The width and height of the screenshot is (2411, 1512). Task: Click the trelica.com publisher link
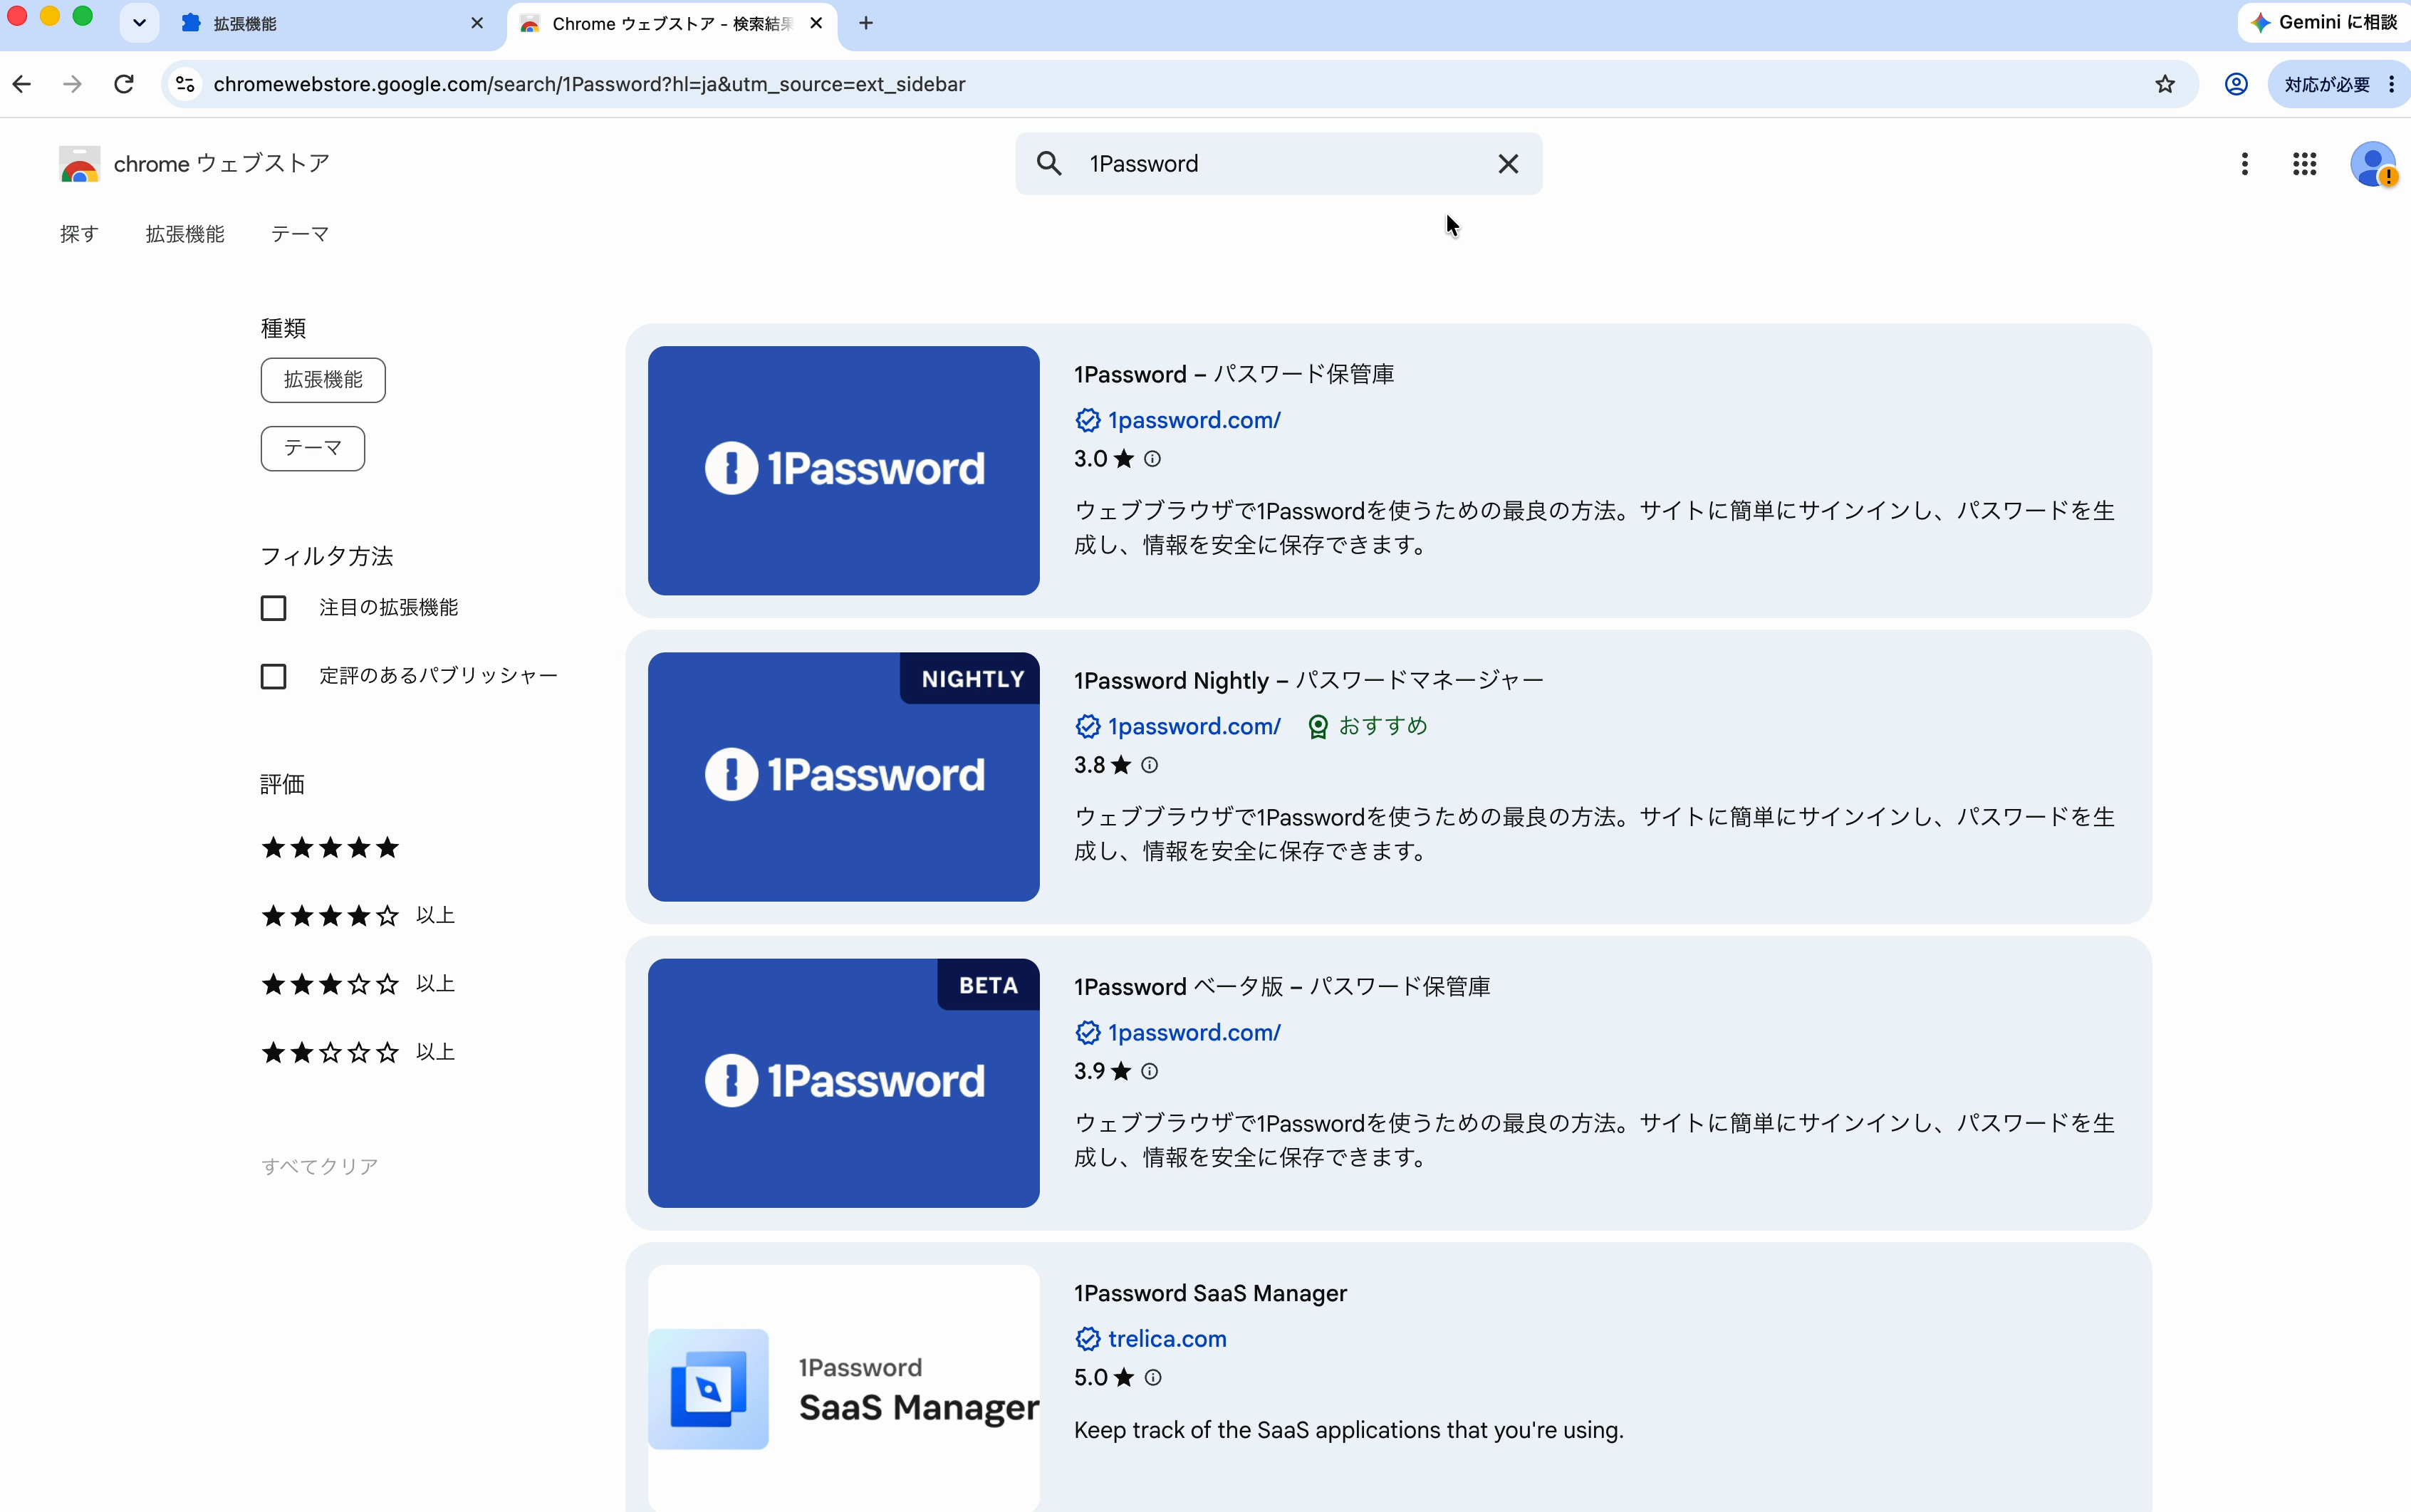1167,1339
